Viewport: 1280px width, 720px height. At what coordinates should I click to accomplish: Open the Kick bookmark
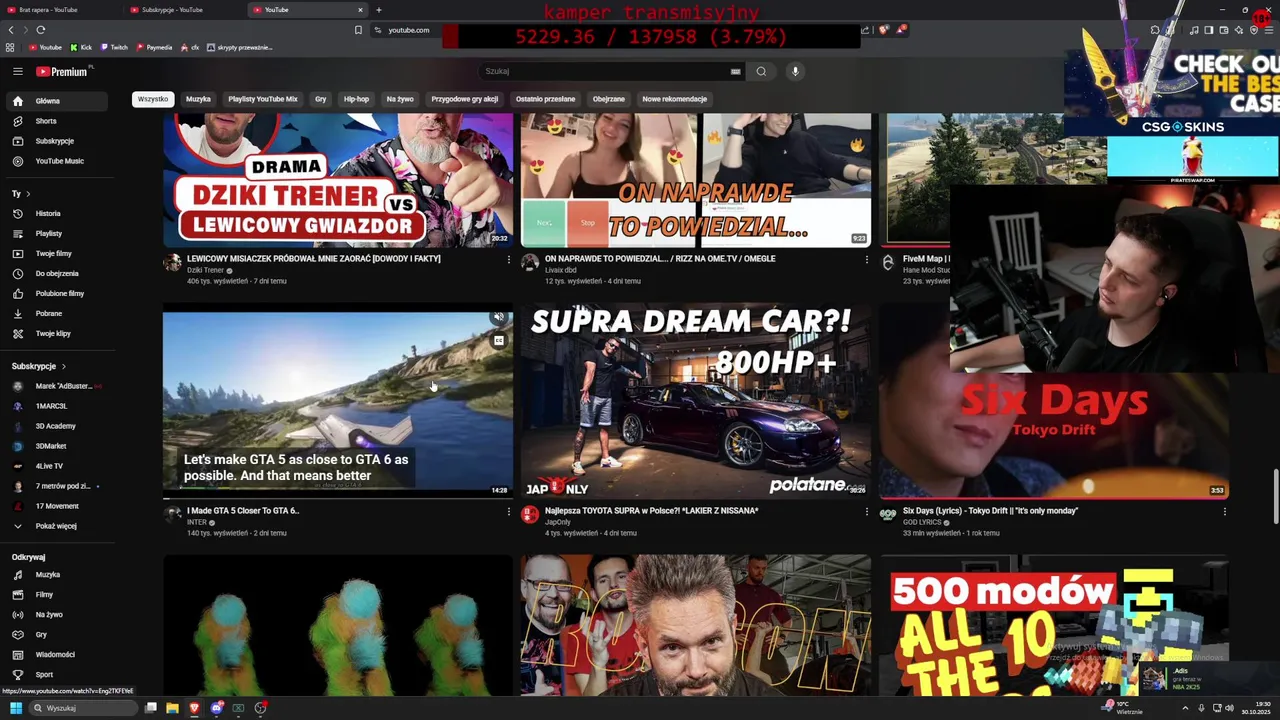81,47
